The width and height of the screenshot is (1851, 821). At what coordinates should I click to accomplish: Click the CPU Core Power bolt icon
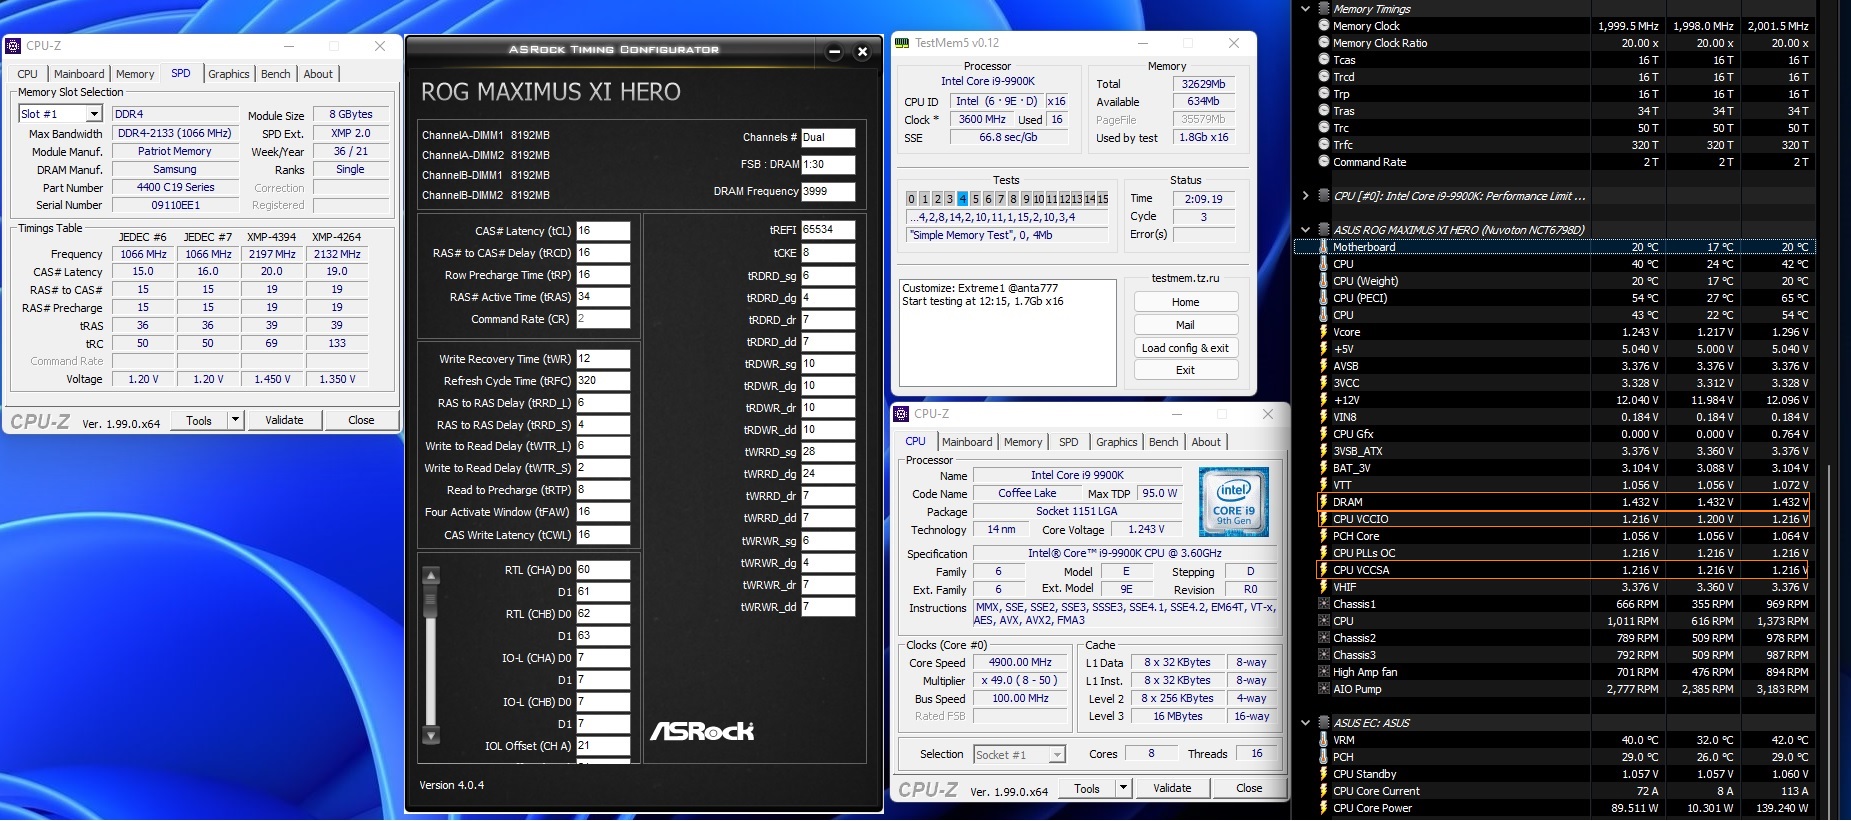pyautogui.click(x=1324, y=808)
